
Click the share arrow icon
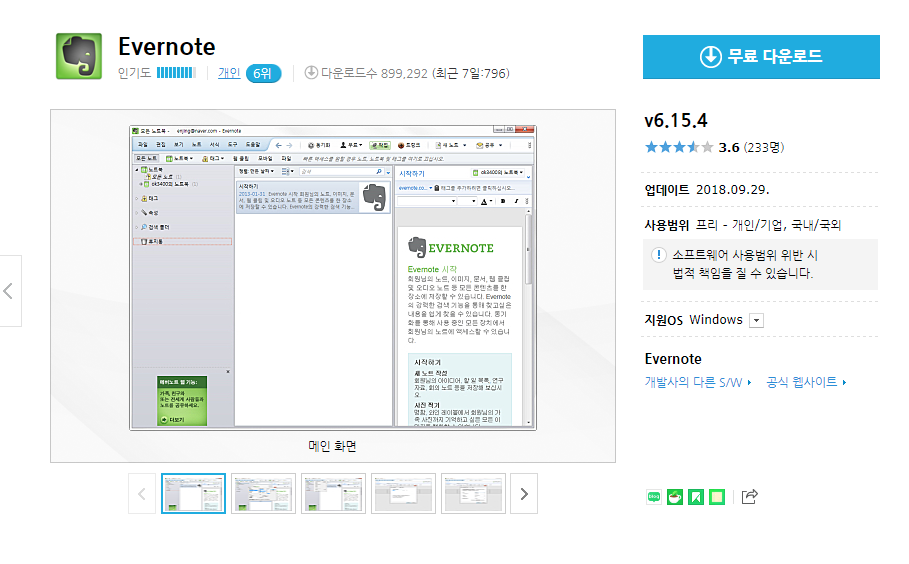tap(750, 496)
